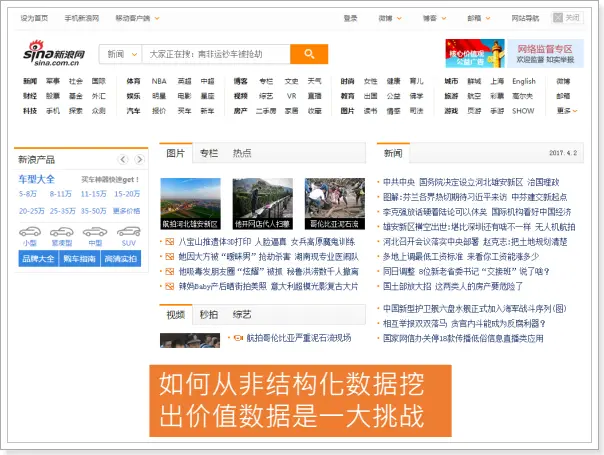Click the orange search magnifier button
This screenshot has width=604, height=455.
(x=309, y=54)
